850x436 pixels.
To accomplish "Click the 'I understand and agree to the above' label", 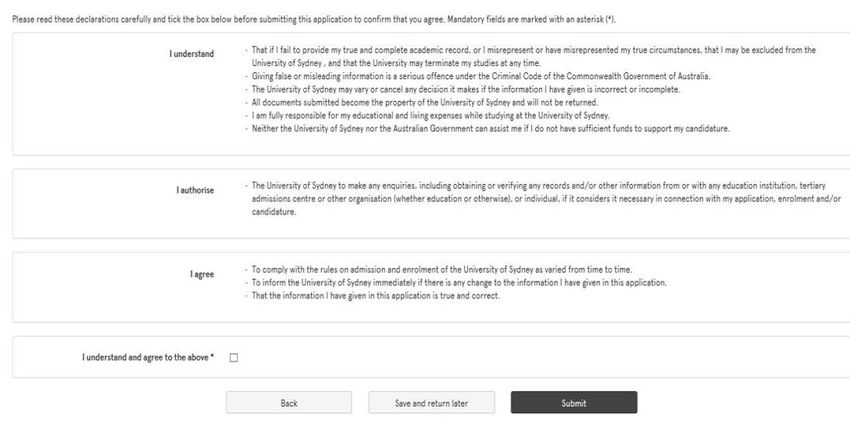I will coord(148,357).
